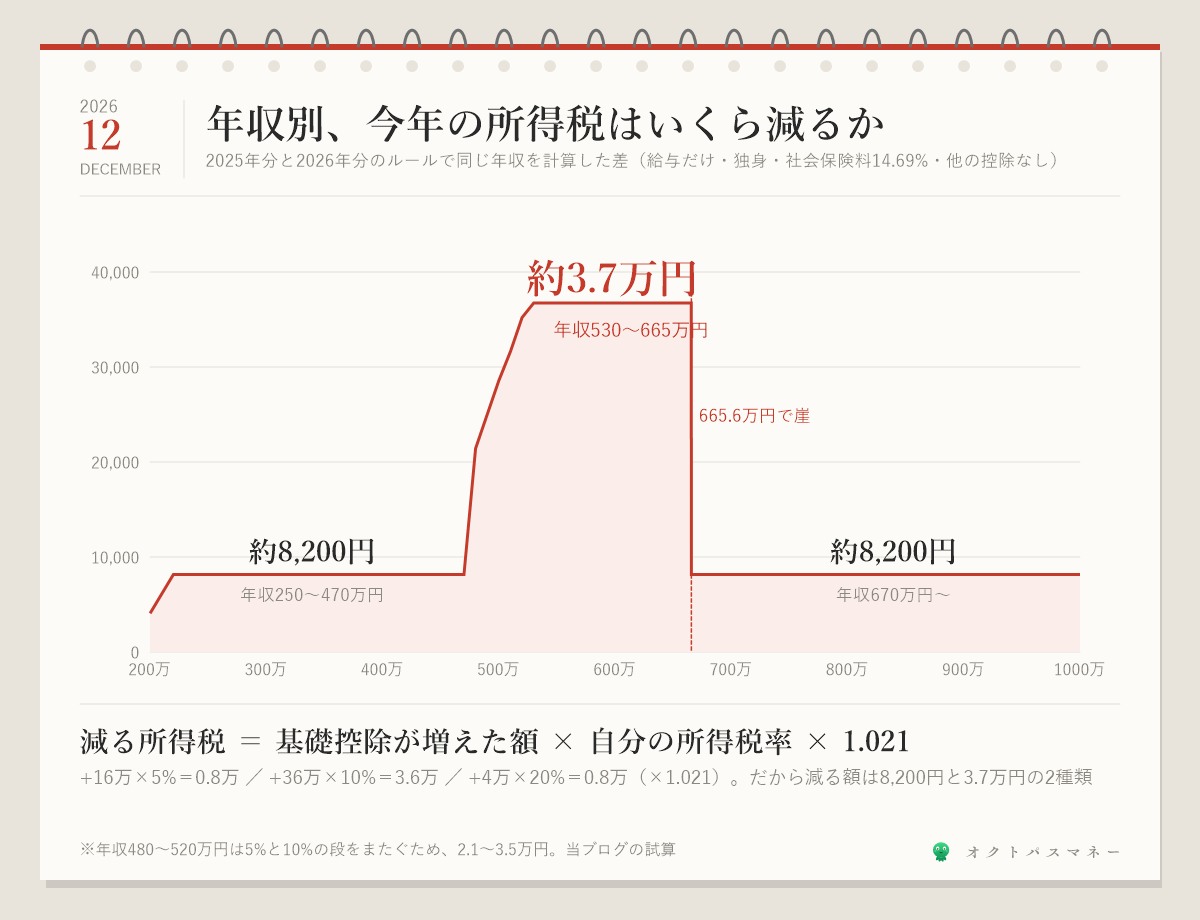1200x920 pixels.
Task: Click the x-axis label 600万
Action: click(614, 670)
